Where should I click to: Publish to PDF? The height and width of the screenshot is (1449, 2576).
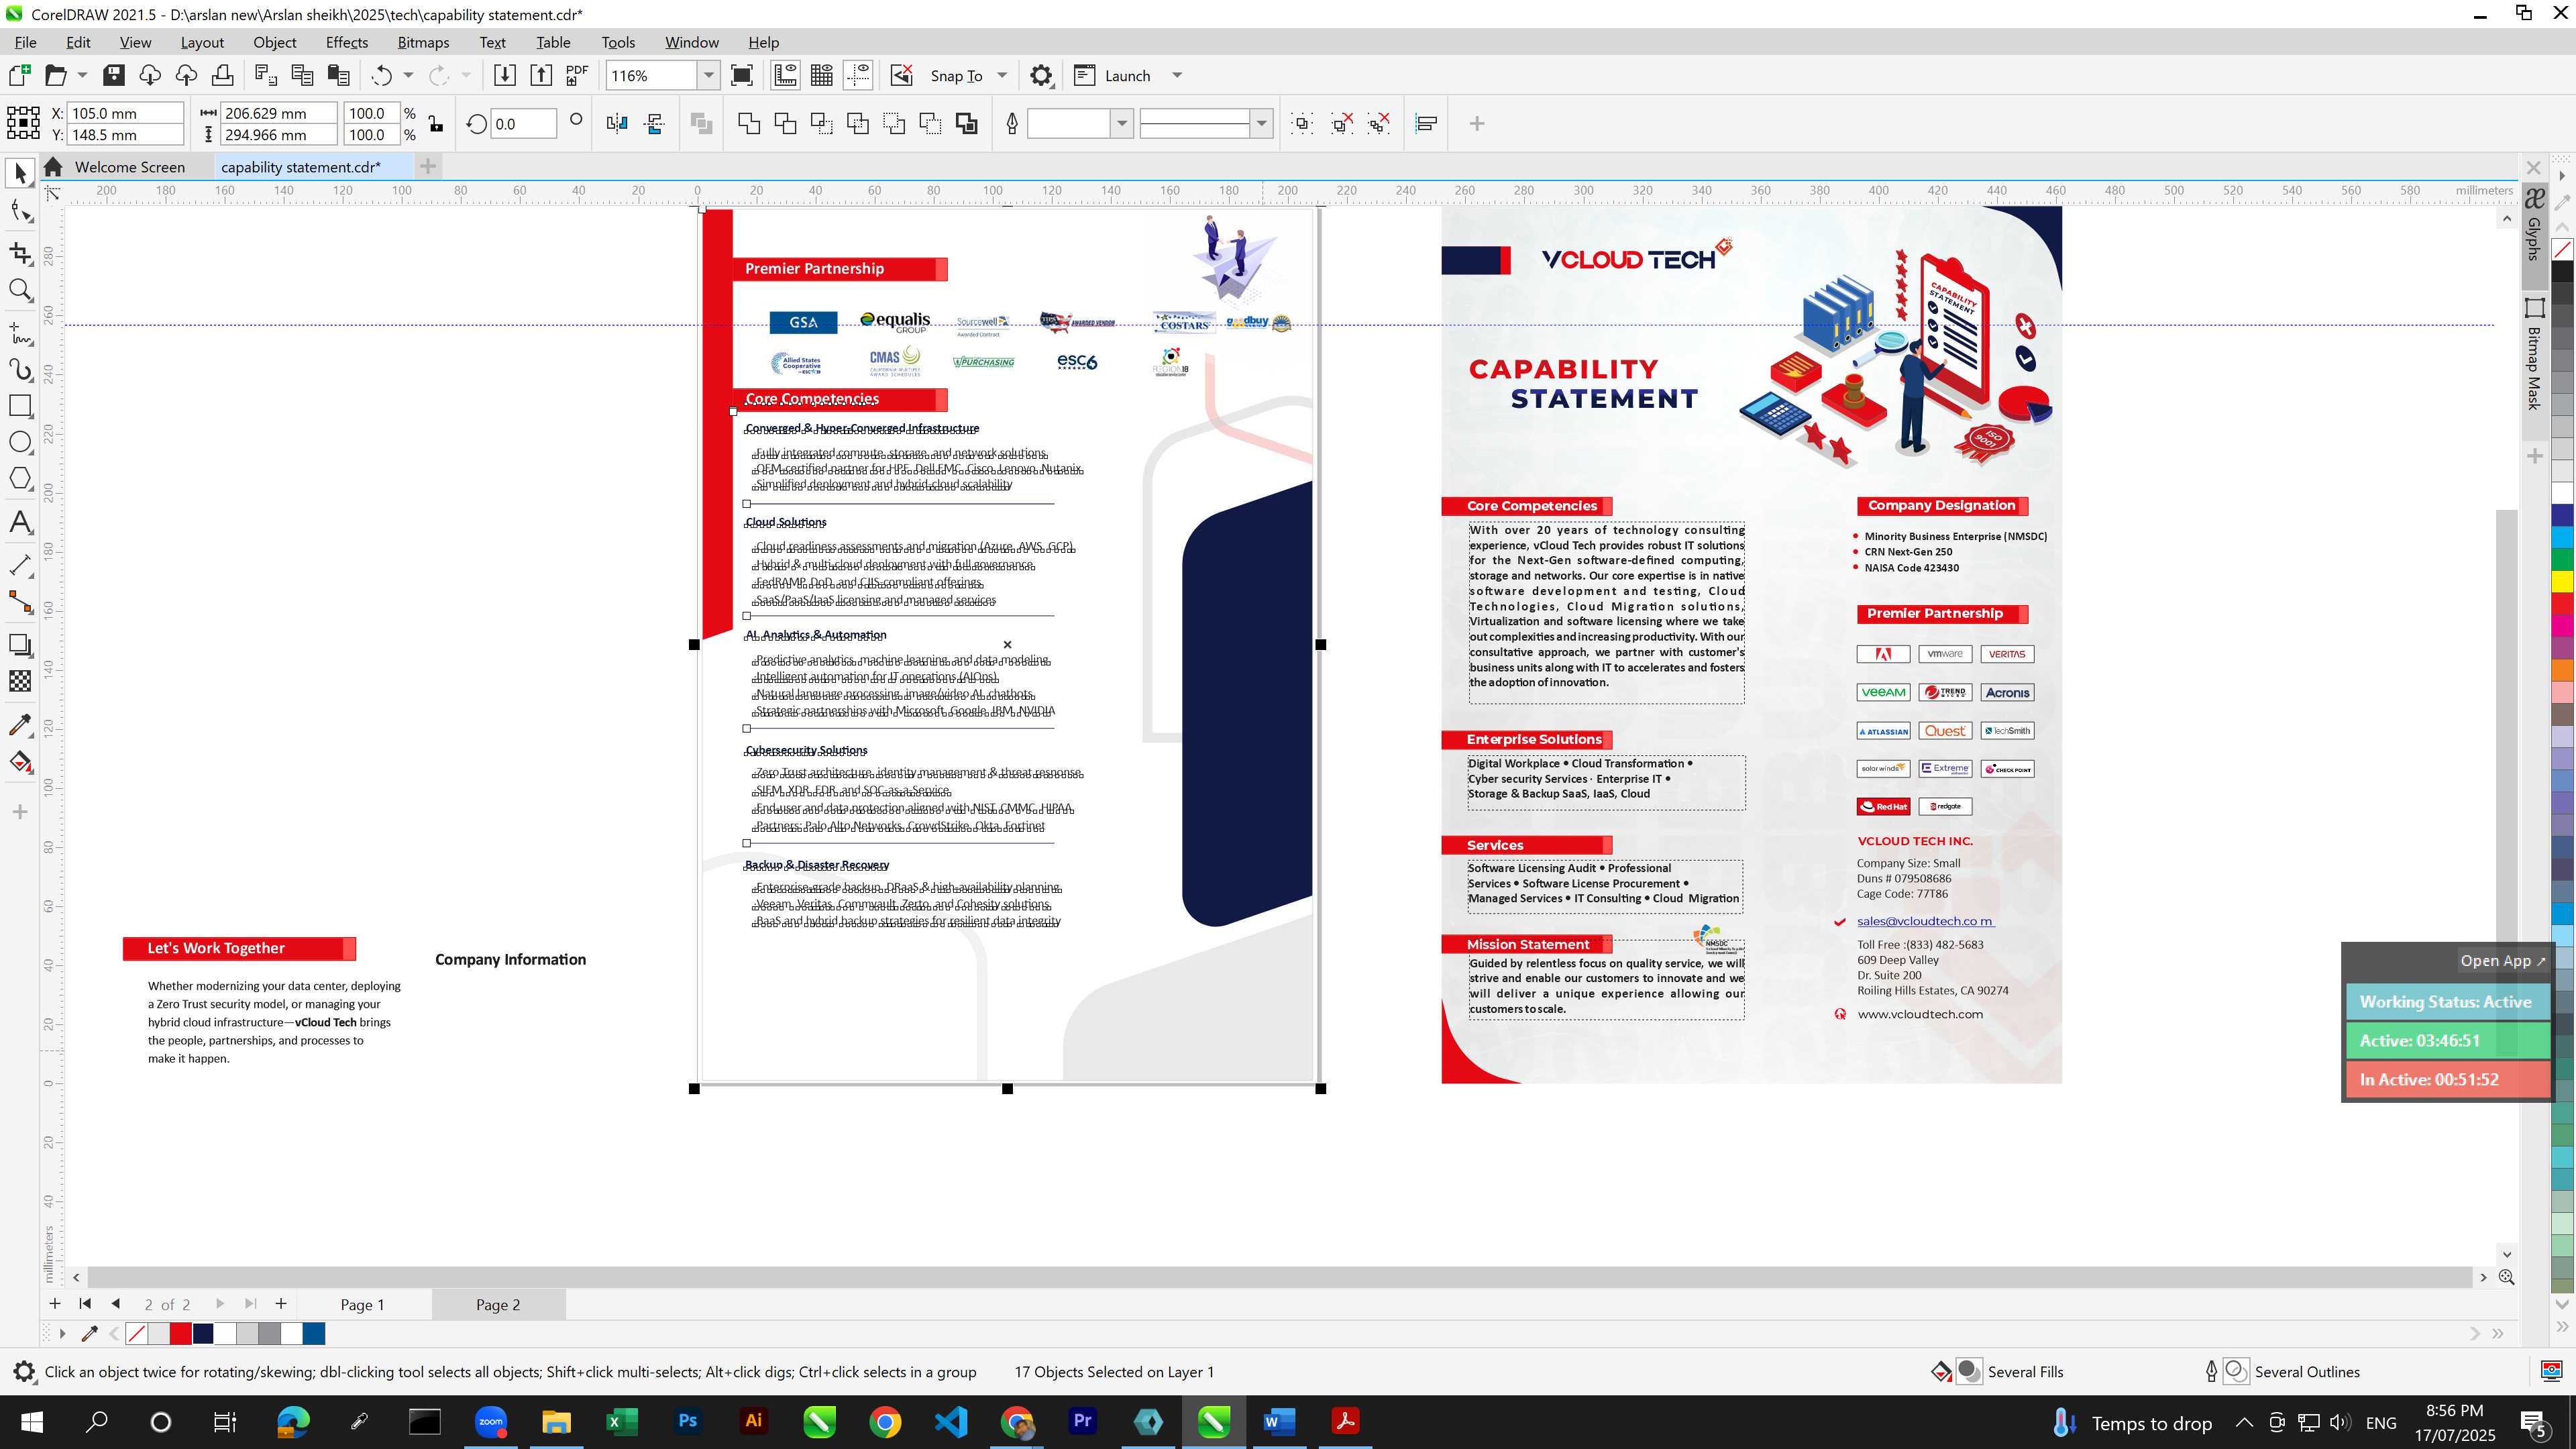577,75
